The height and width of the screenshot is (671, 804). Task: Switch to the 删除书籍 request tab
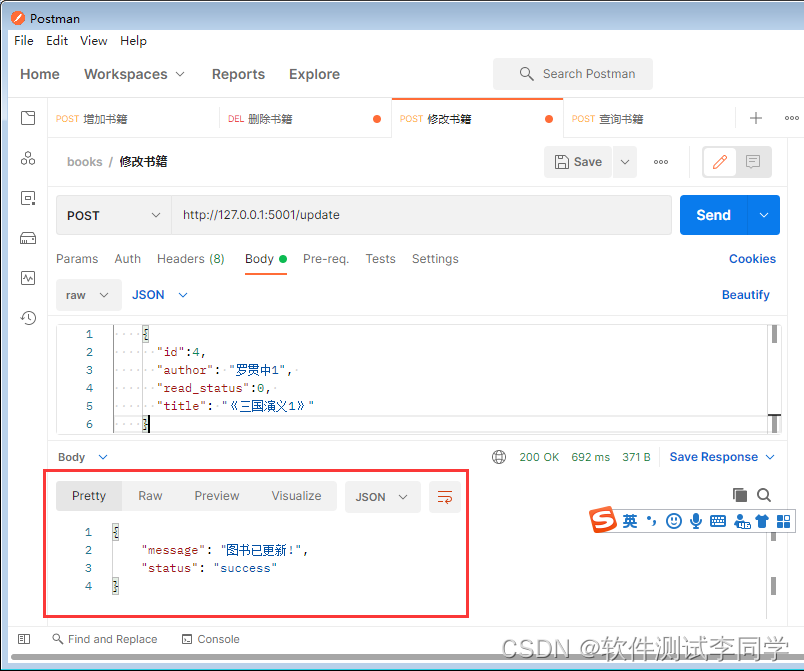tap(305, 119)
